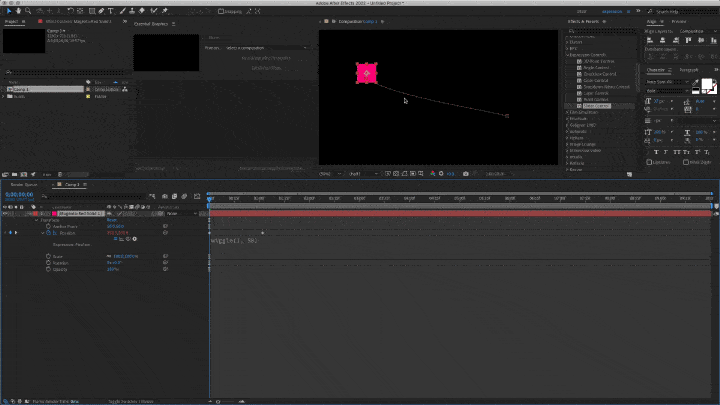The height and width of the screenshot is (405, 720).
Task: Select the Roto Brush tool
Action: pyautogui.click(x=154, y=11)
